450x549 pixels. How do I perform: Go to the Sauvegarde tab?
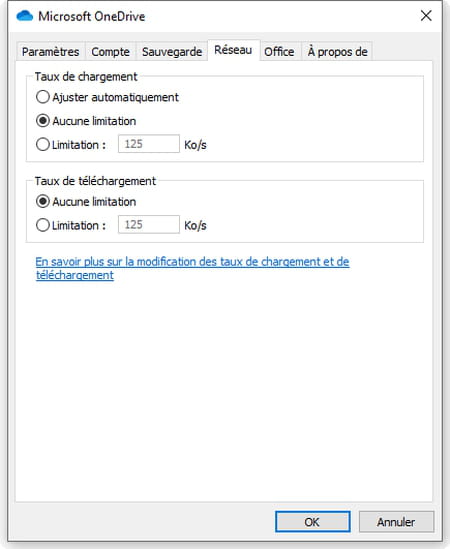[172, 52]
